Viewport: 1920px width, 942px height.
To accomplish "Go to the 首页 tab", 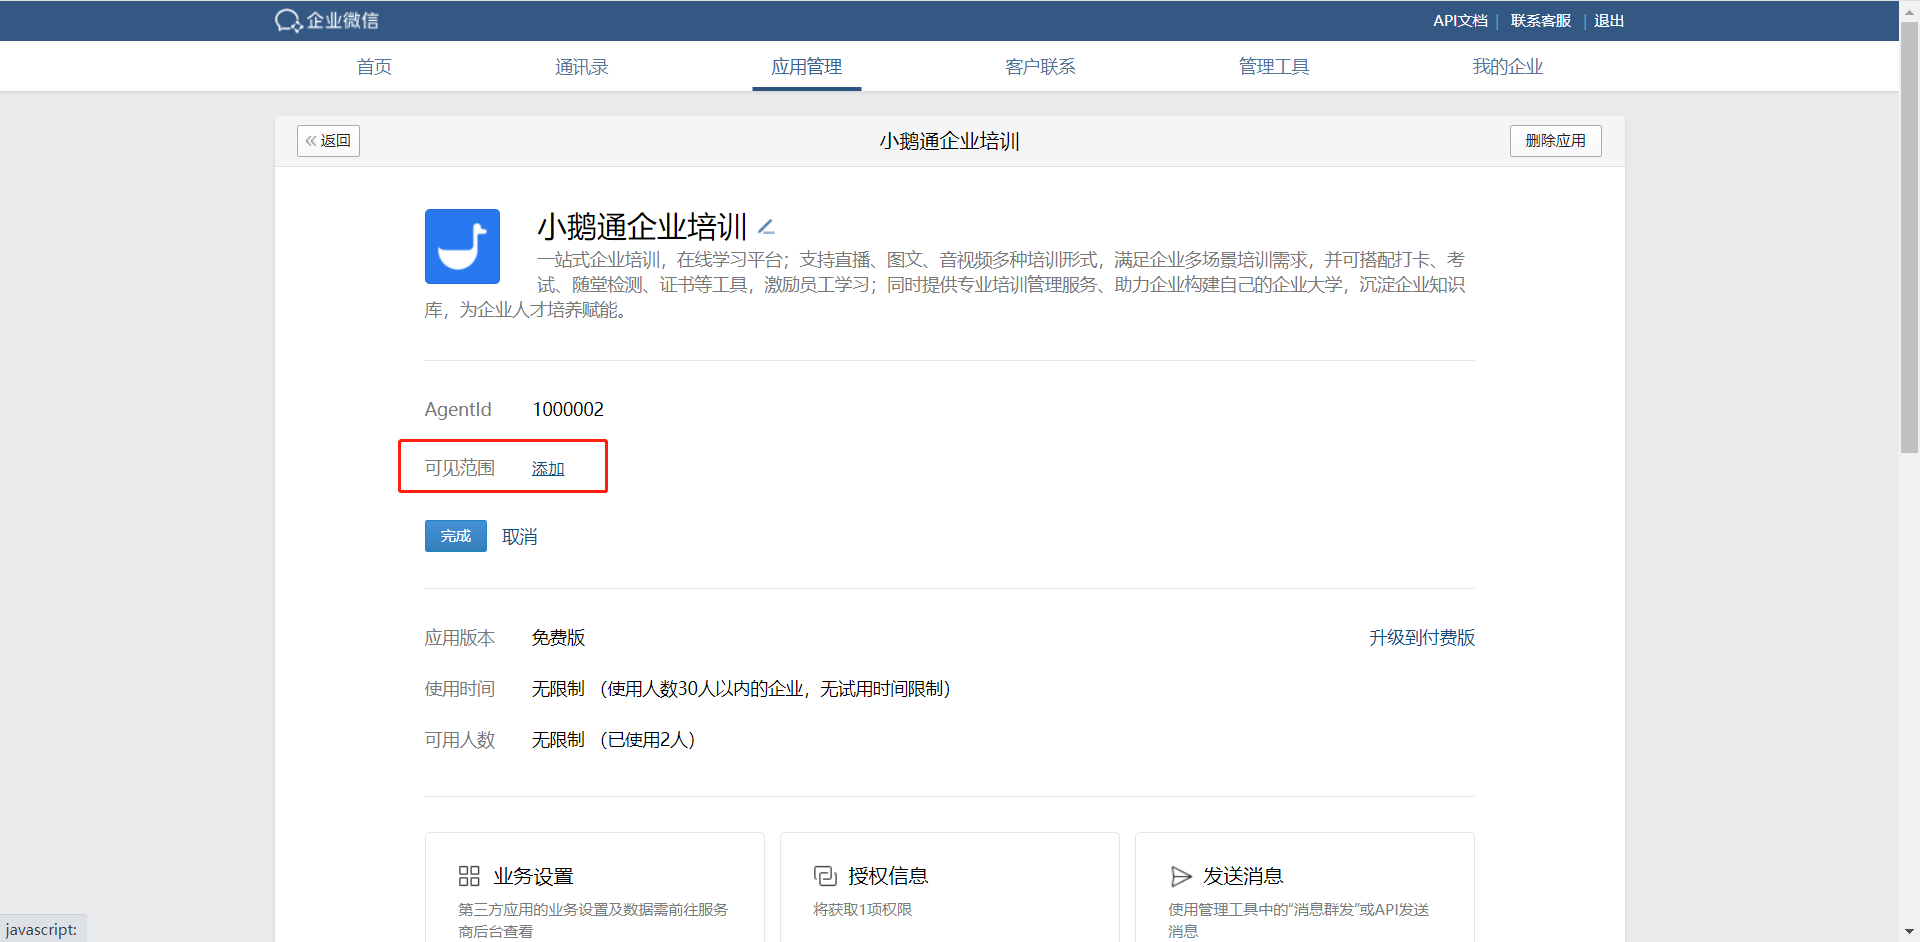I will [374, 67].
